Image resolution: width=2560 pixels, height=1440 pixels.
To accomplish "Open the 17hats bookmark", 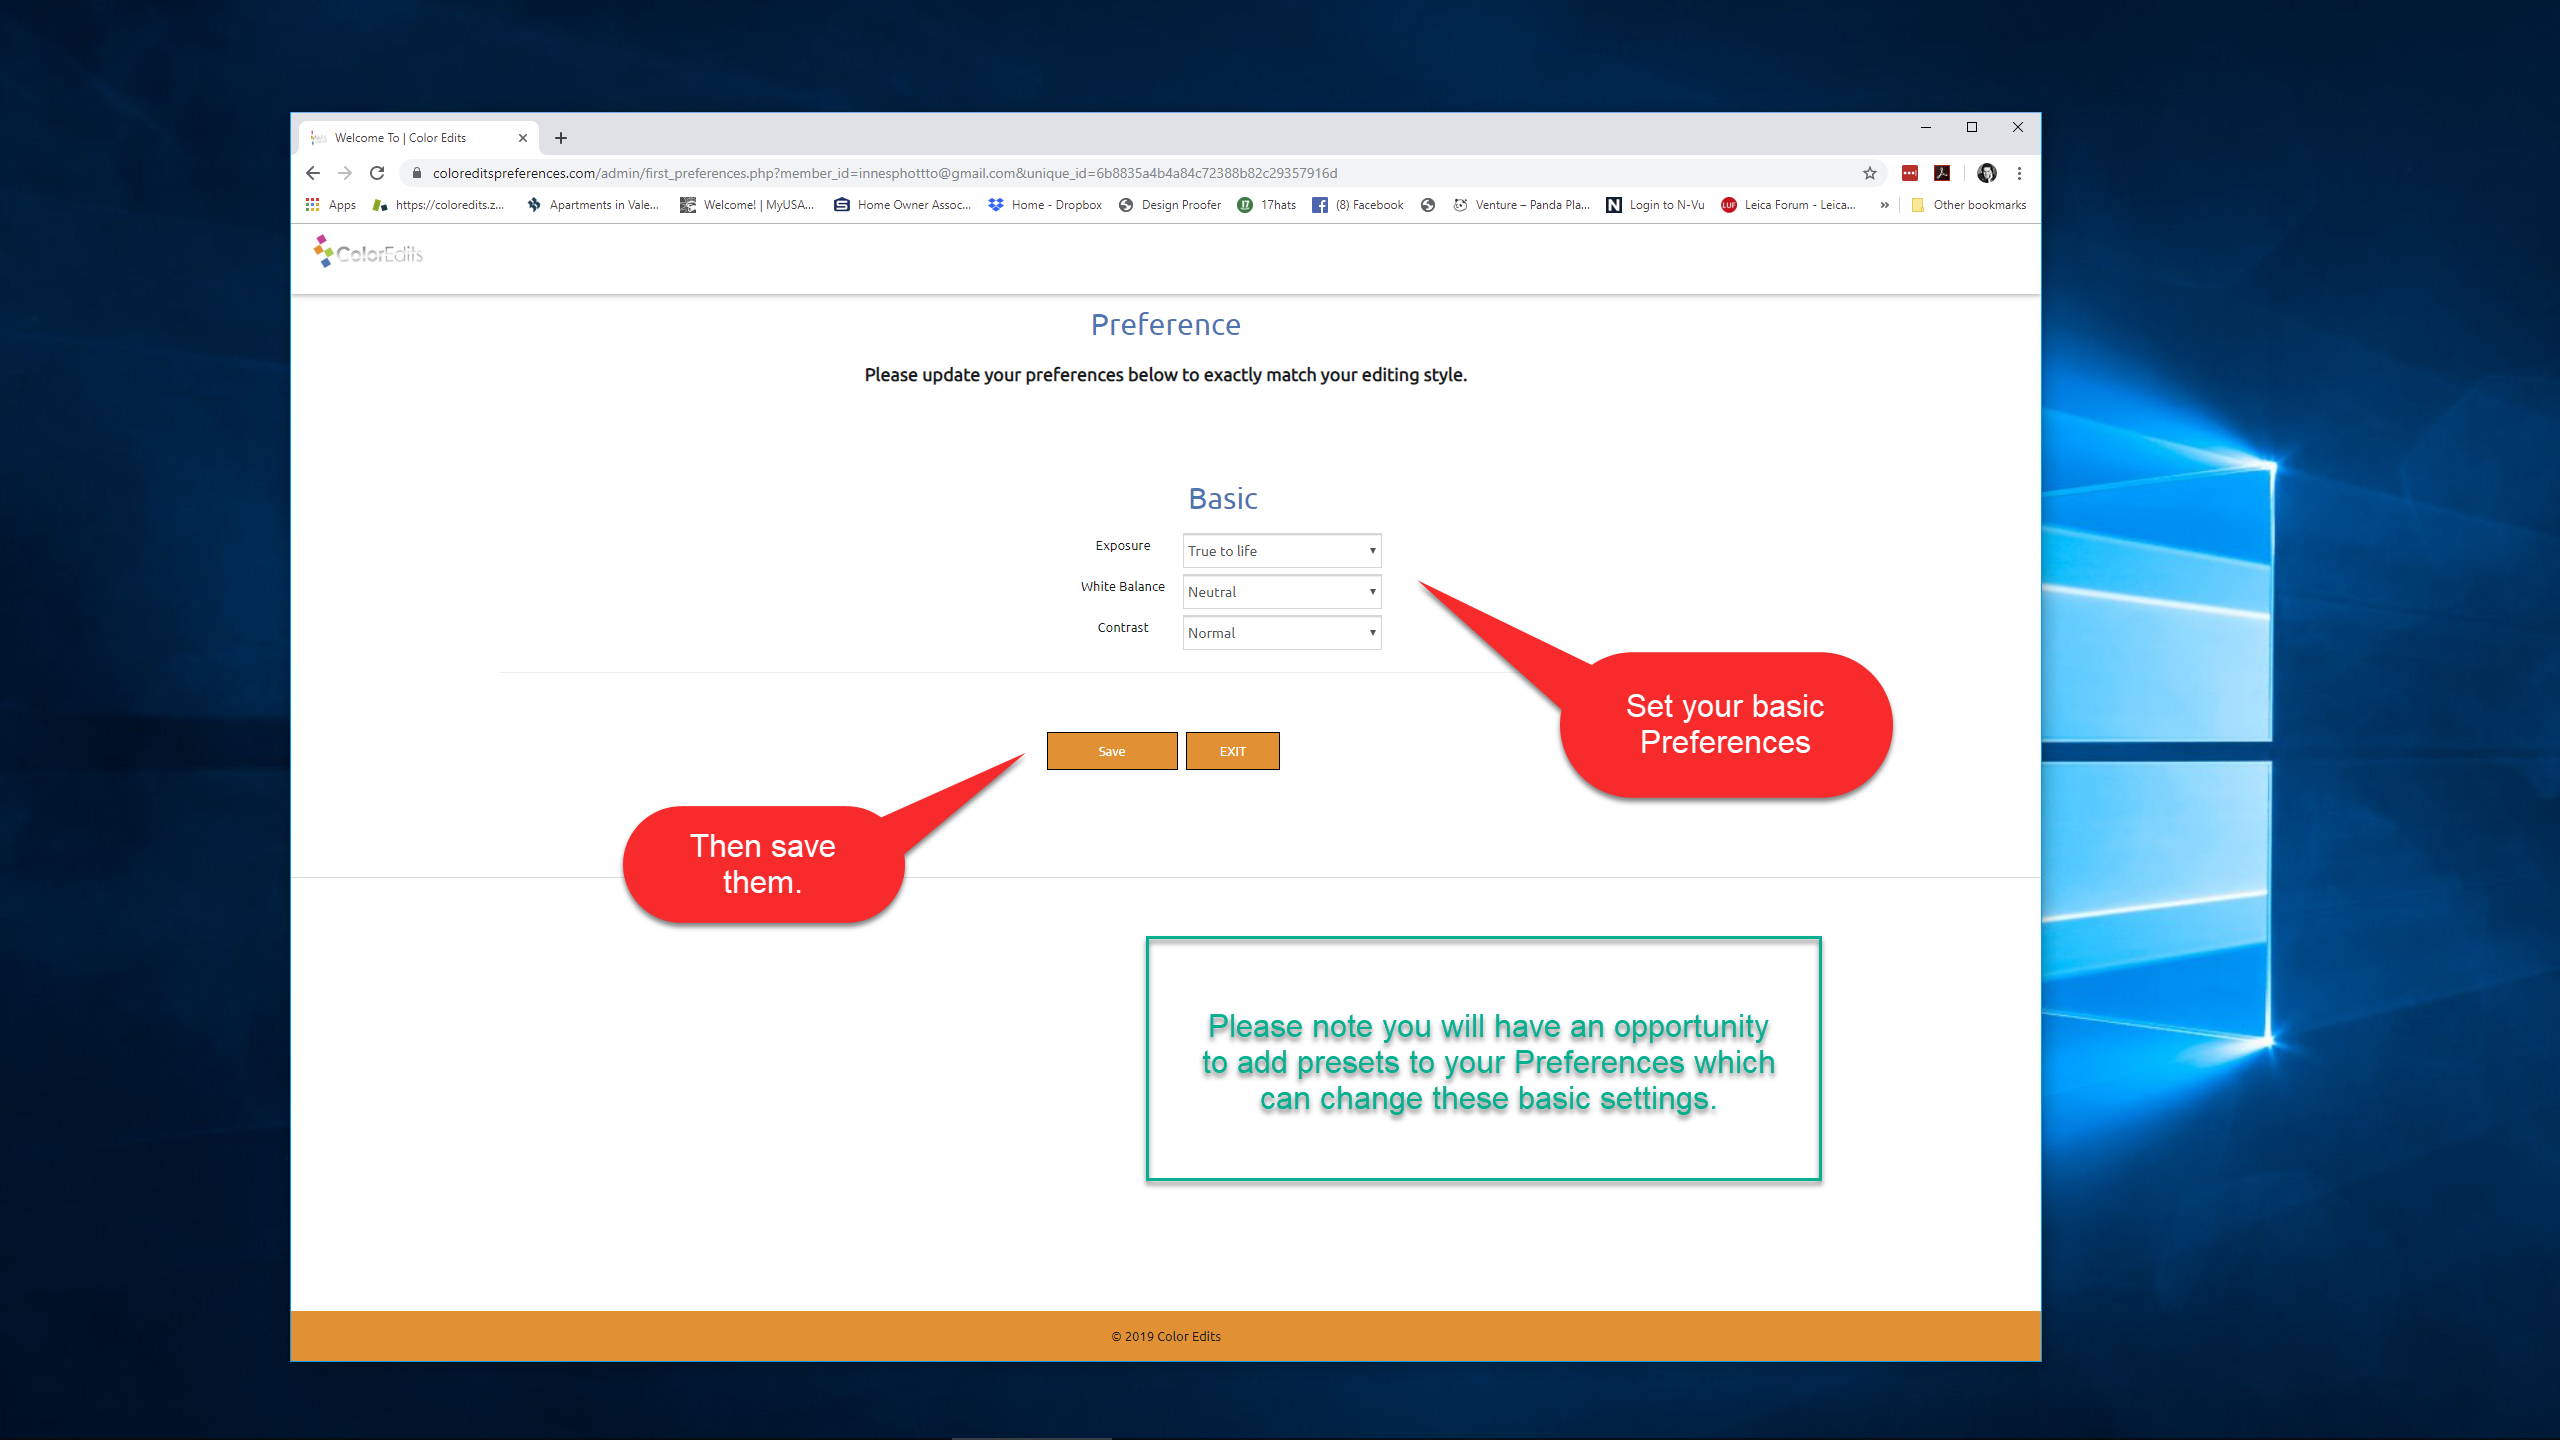I will pos(1267,205).
